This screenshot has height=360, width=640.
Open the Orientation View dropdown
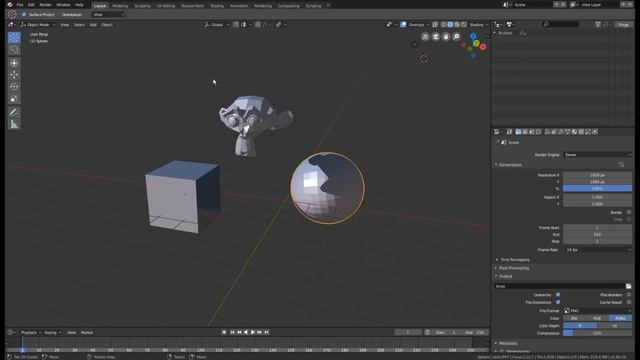(108, 15)
